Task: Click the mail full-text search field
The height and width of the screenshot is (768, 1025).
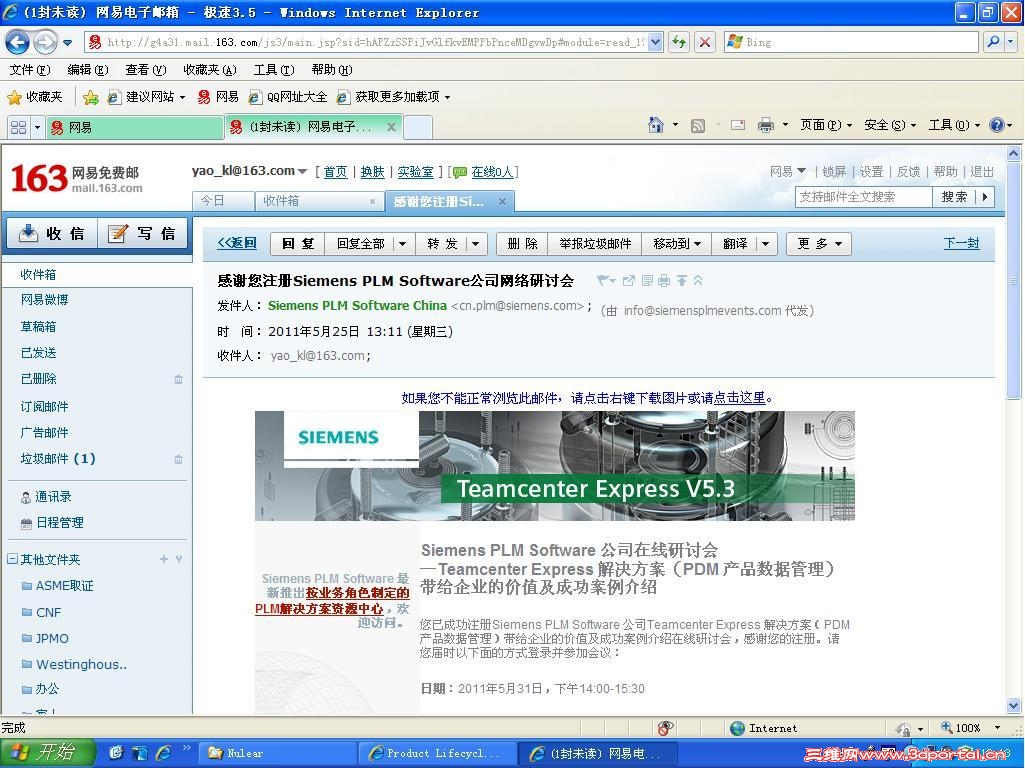Action: click(863, 197)
